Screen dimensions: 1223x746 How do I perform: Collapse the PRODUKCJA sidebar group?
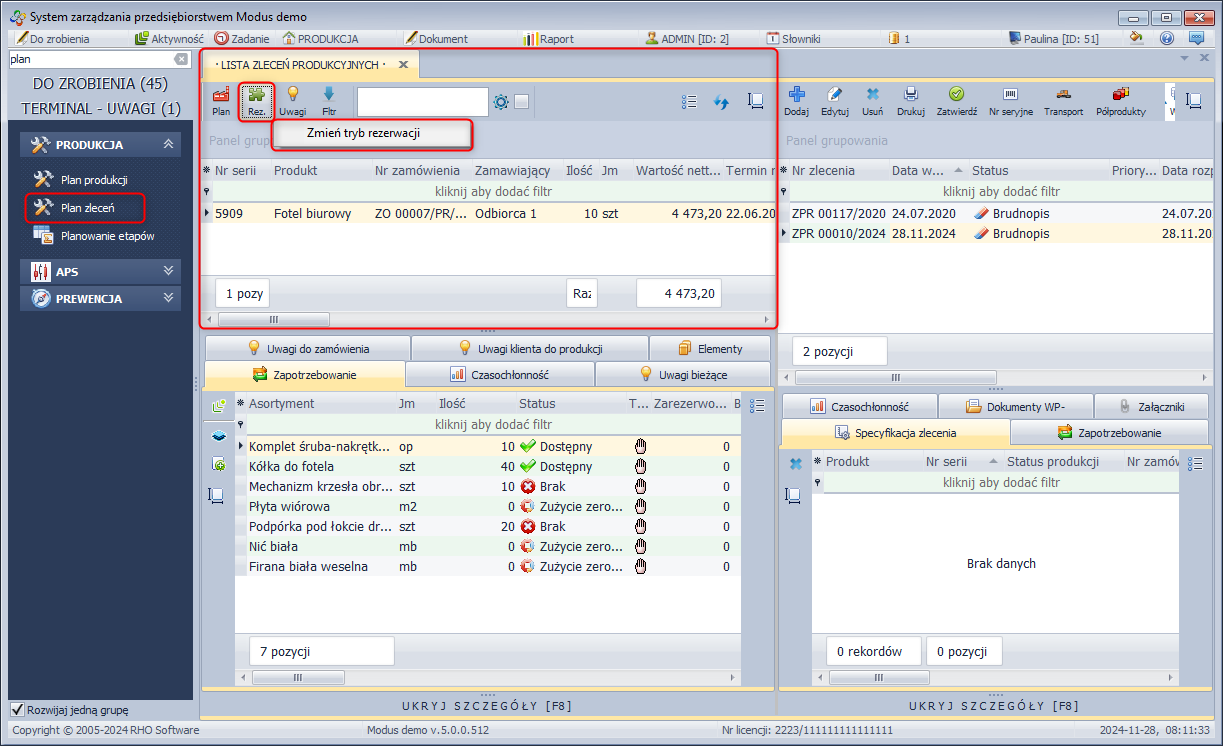tap(168, 145)
